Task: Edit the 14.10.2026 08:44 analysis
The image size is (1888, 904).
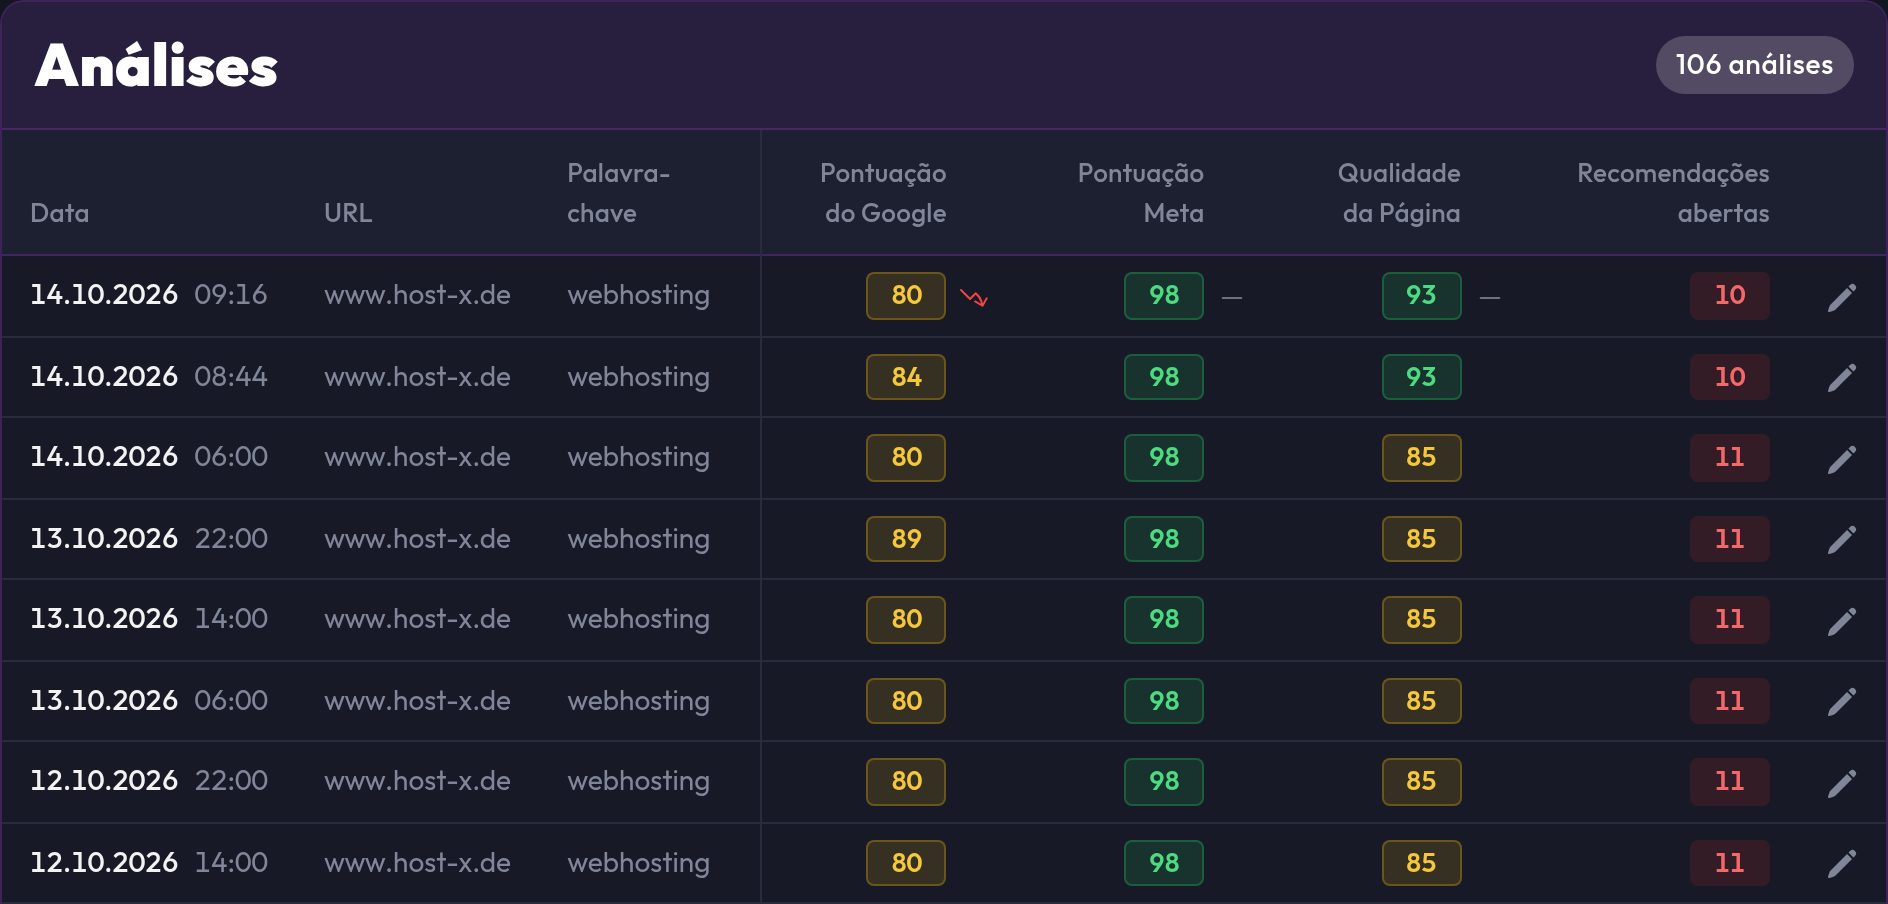Action: click(1842, 377)
